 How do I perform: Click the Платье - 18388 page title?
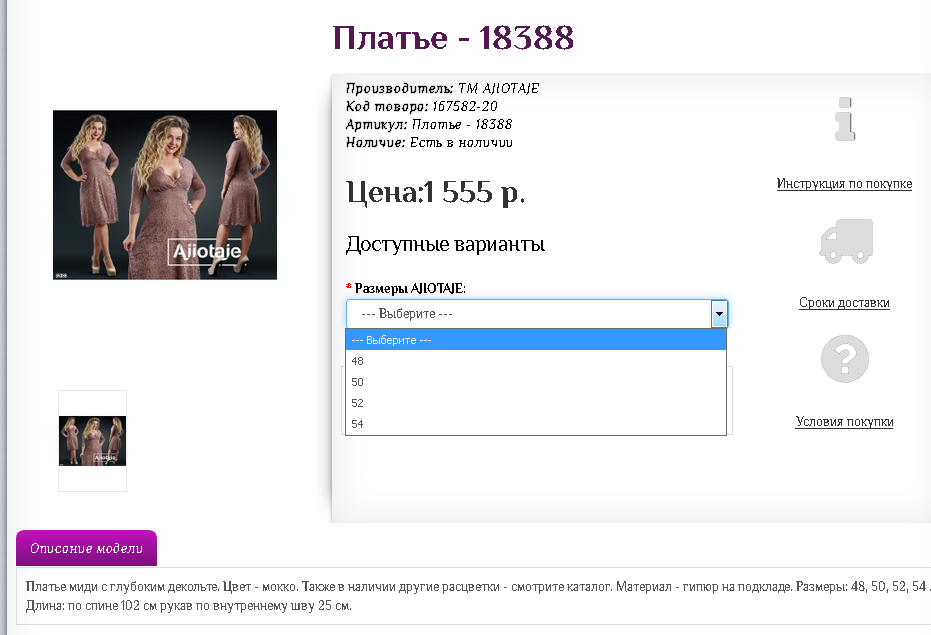[453, 37]
